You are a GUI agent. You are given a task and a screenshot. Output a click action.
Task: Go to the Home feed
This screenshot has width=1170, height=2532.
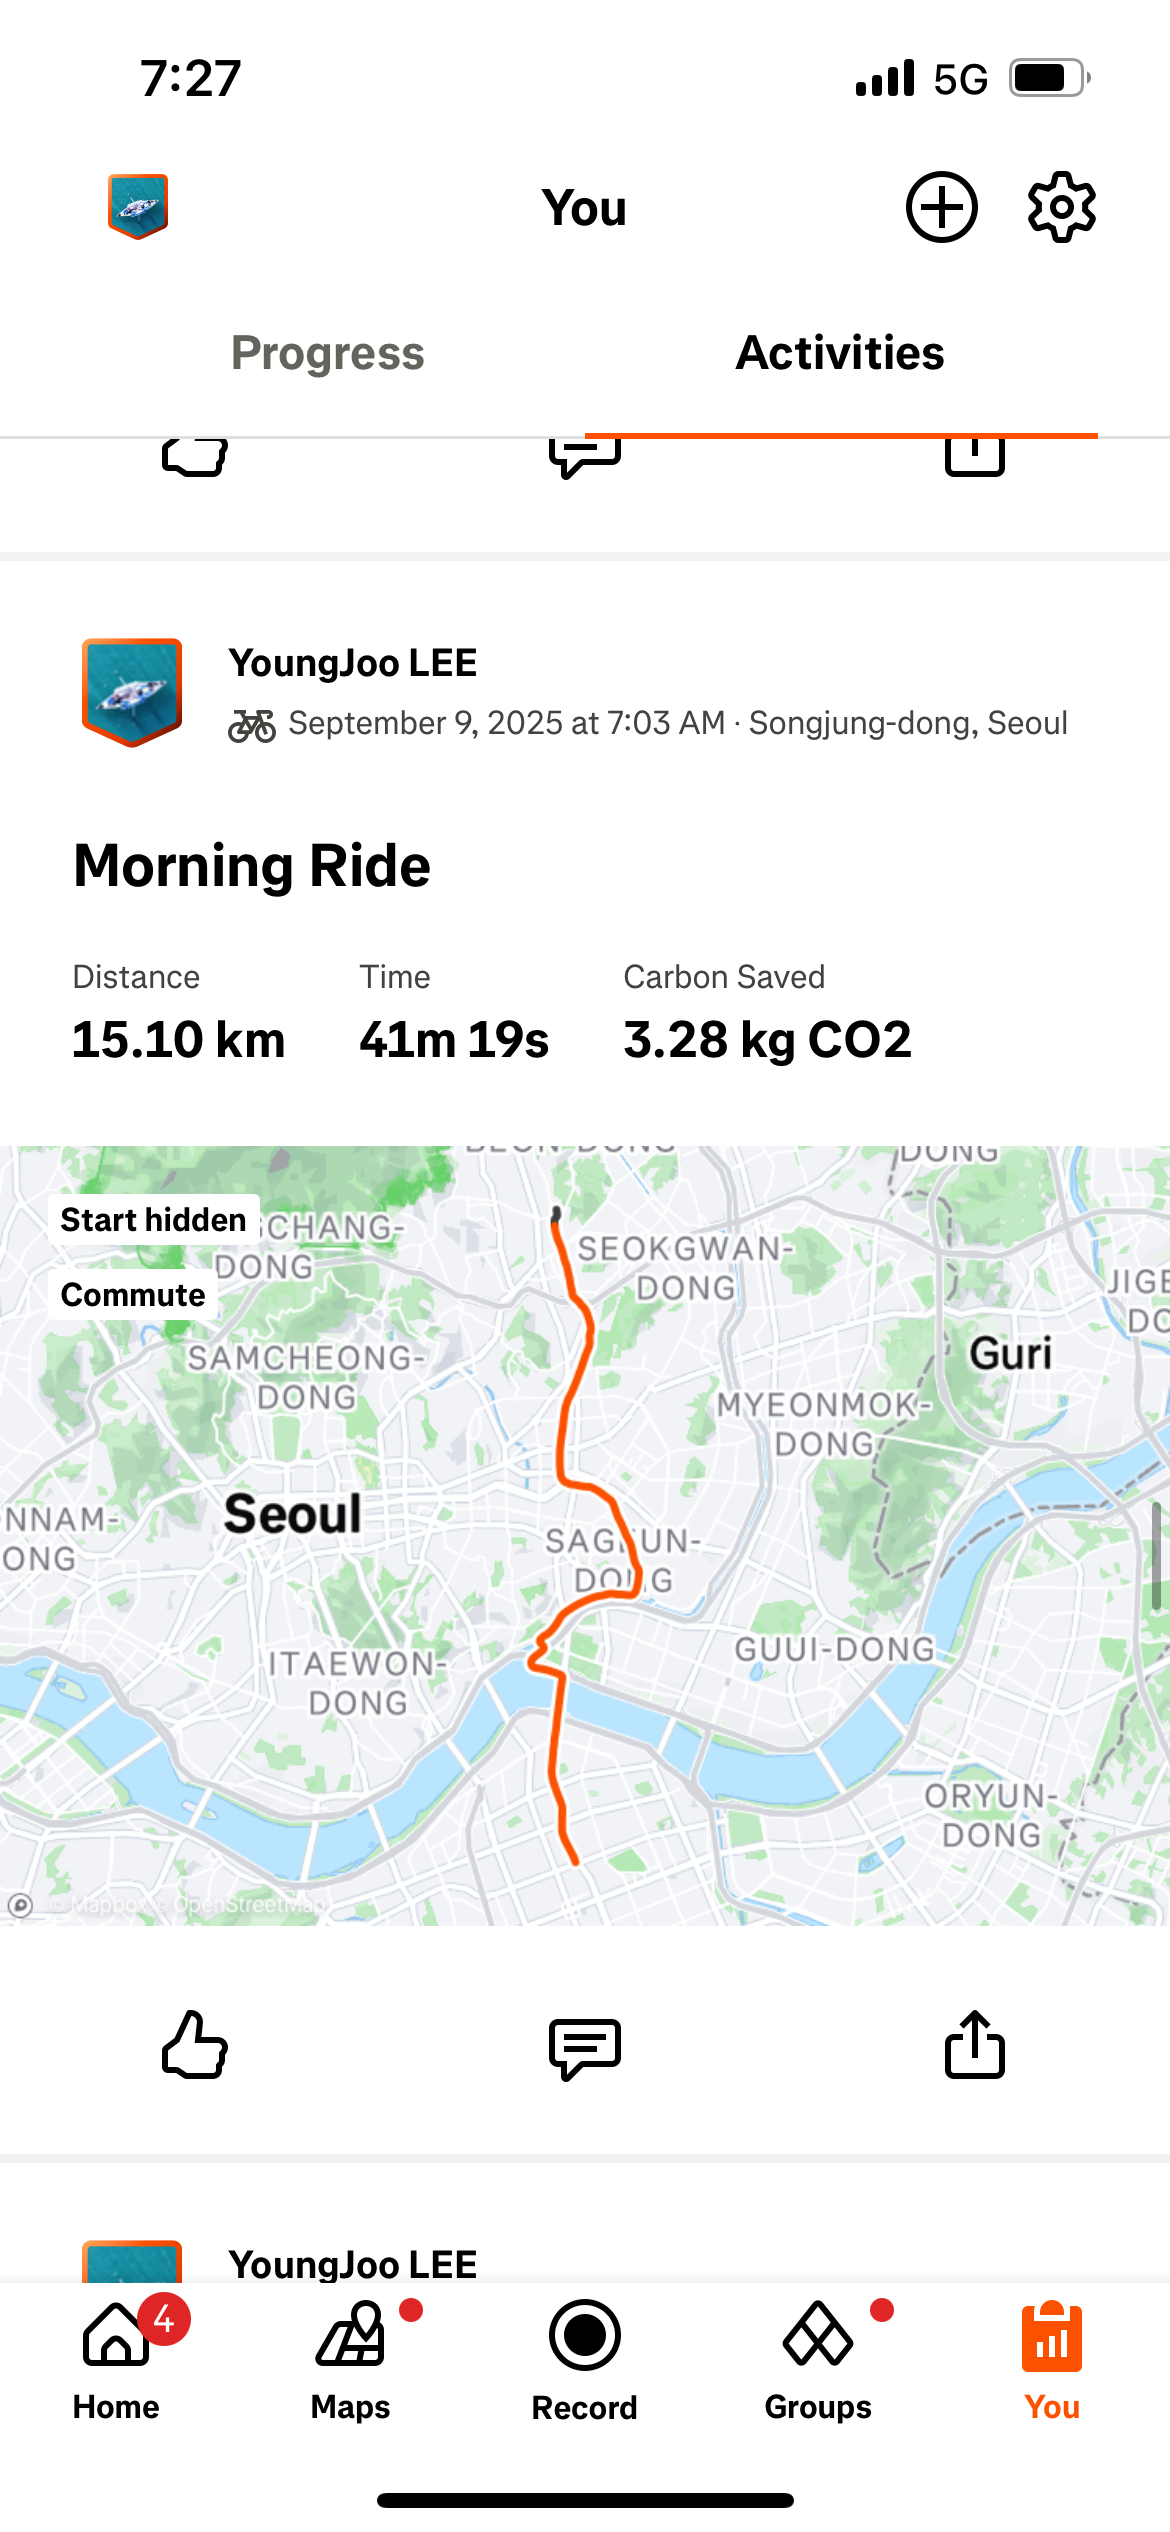[x=116, y=2357]
